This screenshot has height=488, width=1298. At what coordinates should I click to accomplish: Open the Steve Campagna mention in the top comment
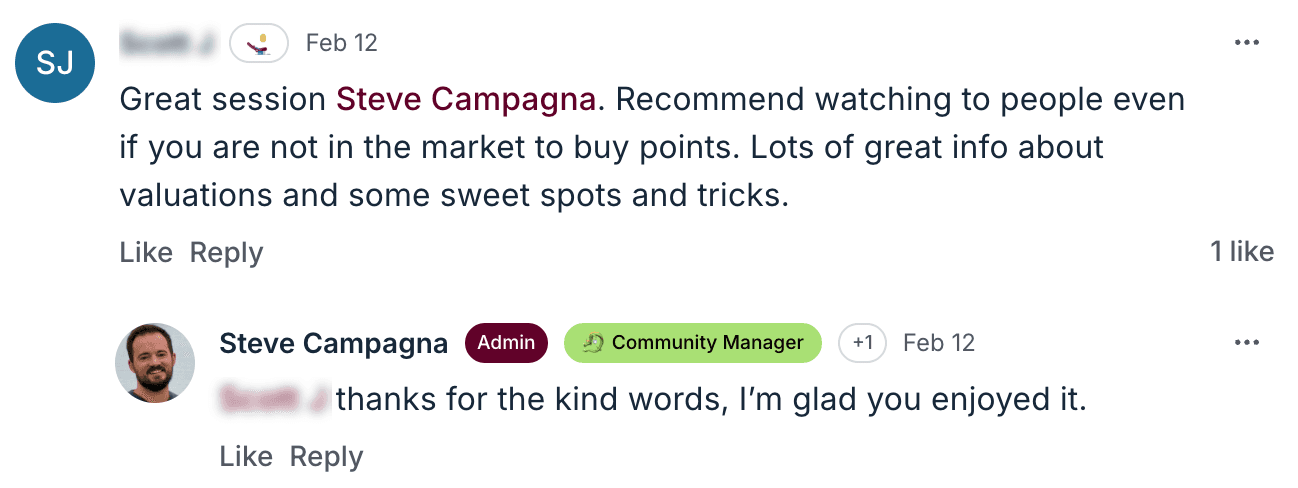click(x=466, y=99)
